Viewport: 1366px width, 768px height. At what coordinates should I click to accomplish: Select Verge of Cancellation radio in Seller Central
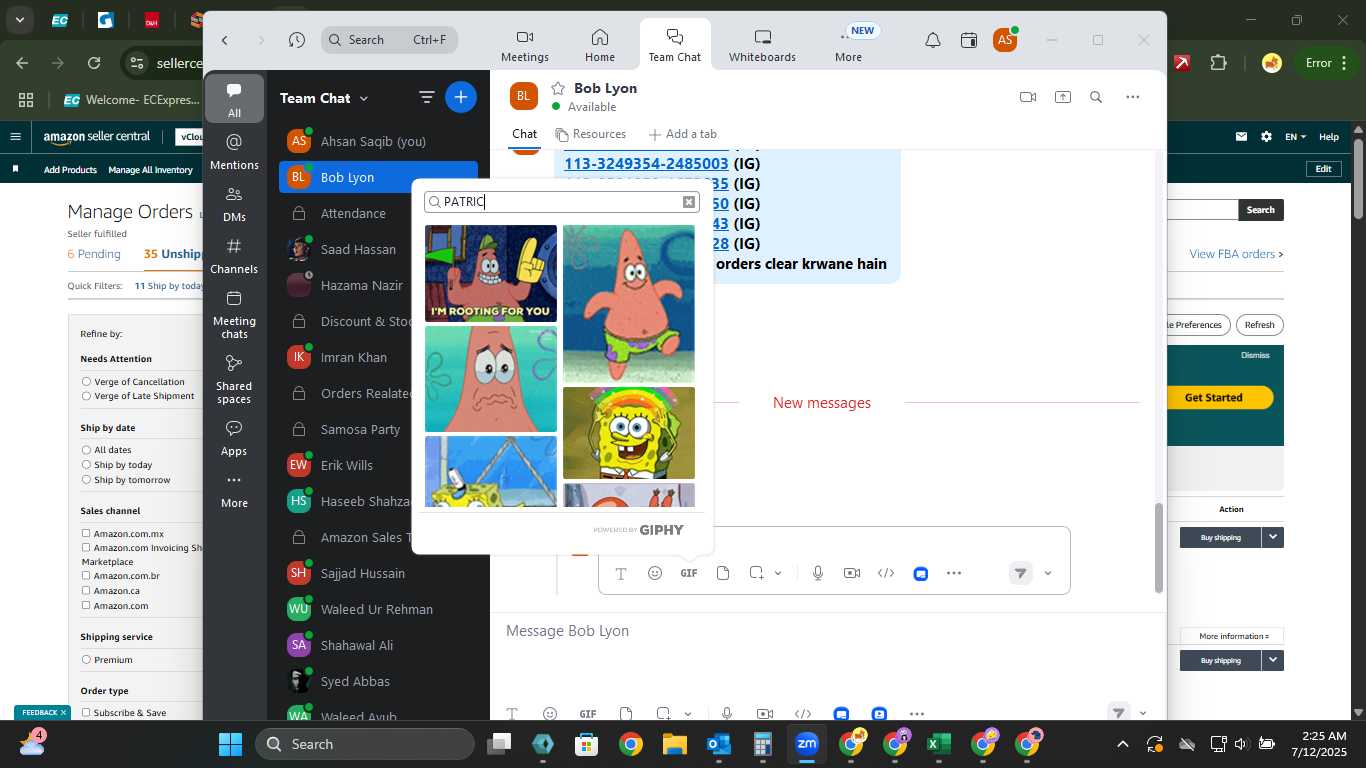[x=86, y=382]
